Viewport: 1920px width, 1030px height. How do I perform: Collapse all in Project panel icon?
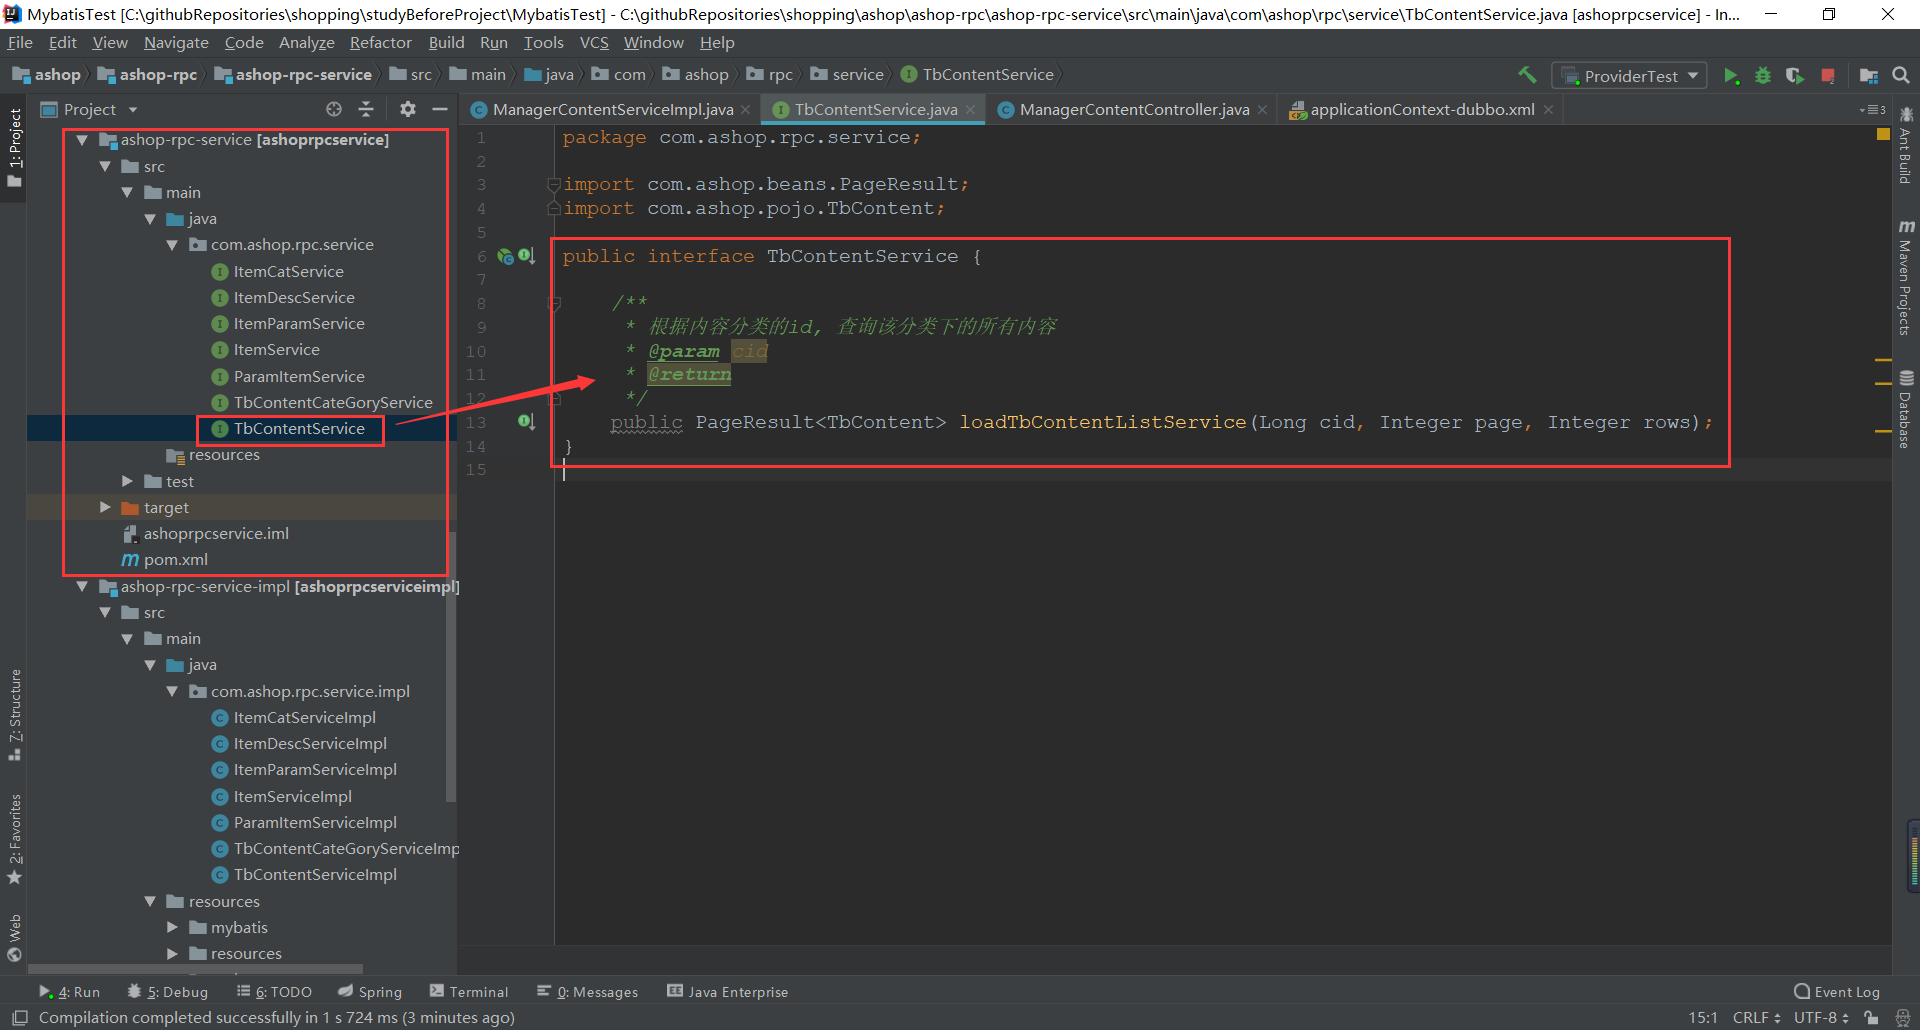pos(366,109)
